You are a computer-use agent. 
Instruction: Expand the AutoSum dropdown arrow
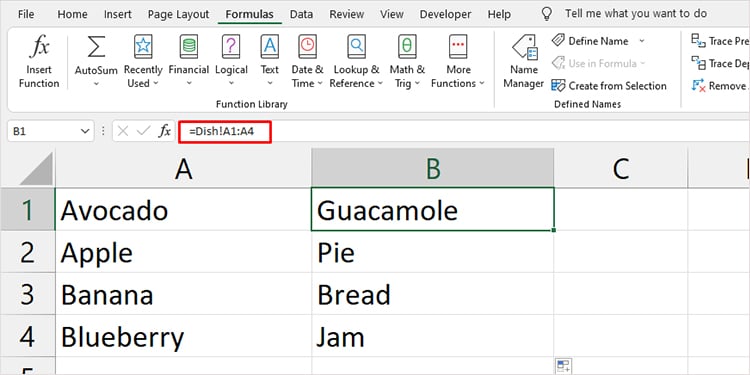(x=96, y=84)
